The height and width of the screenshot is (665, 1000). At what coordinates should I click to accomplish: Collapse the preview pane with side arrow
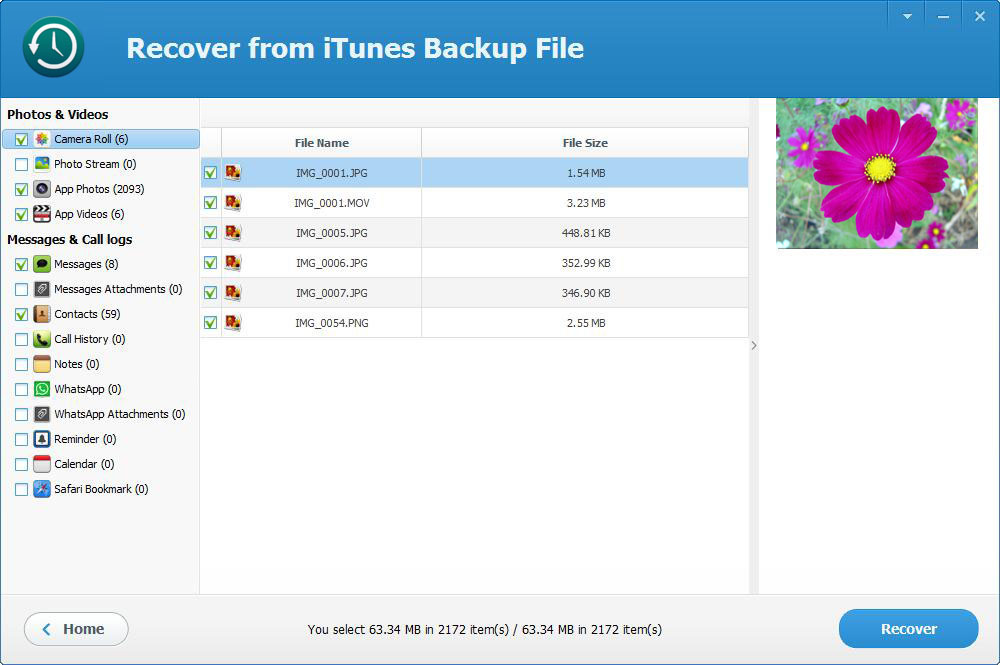(x=754, y=345)
